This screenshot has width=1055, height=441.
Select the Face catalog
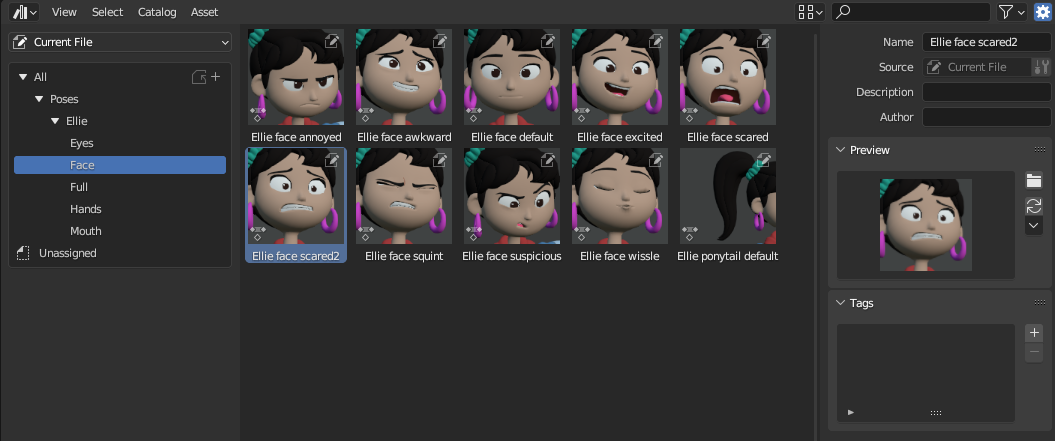pyautogui.click(x=120, y=165)
